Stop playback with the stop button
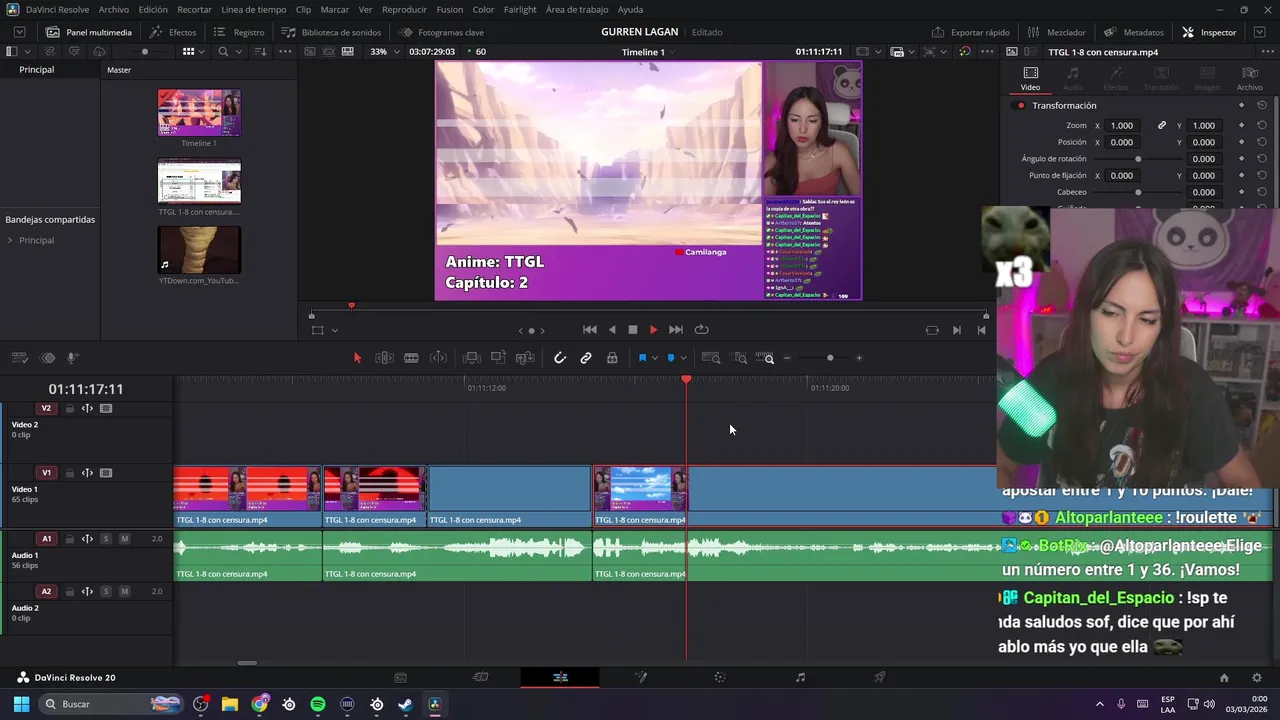 coord(632,330)
